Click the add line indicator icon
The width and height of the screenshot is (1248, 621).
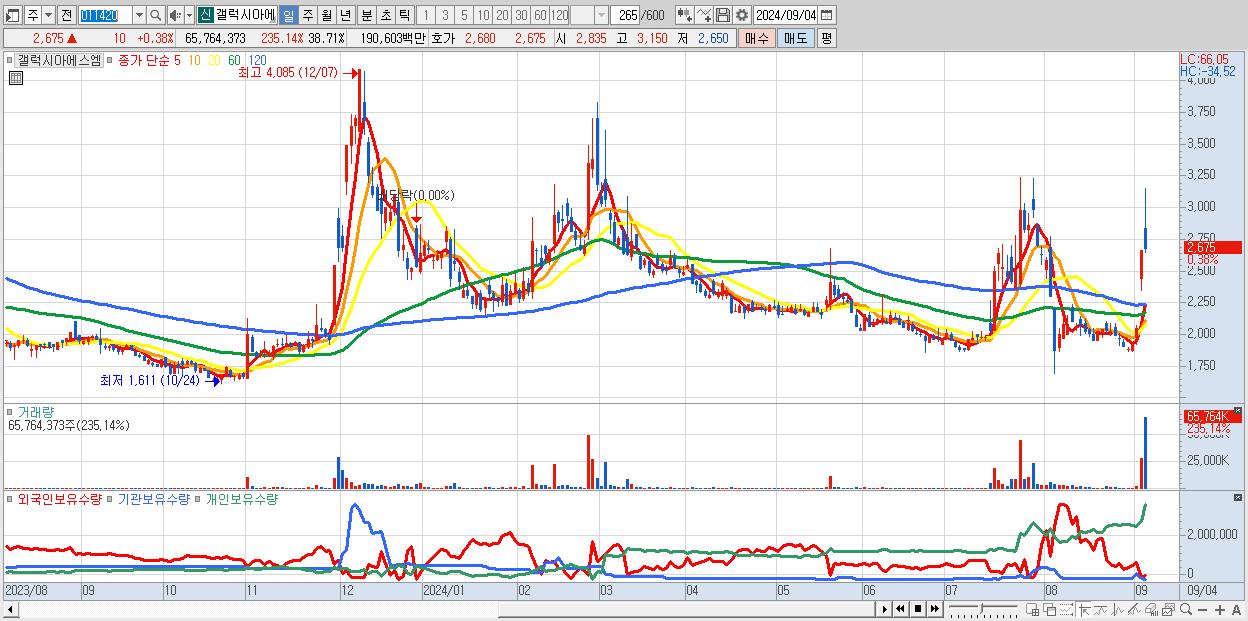click(704, 15)
